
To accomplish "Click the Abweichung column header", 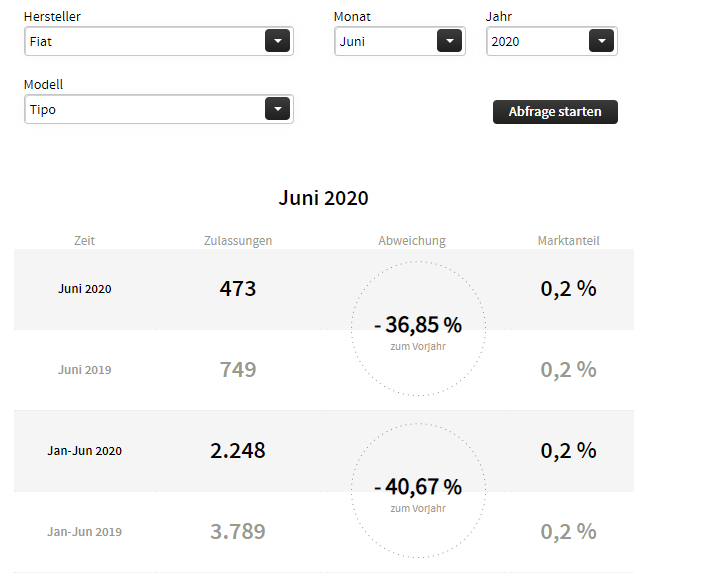I will [x=412, y=241].
